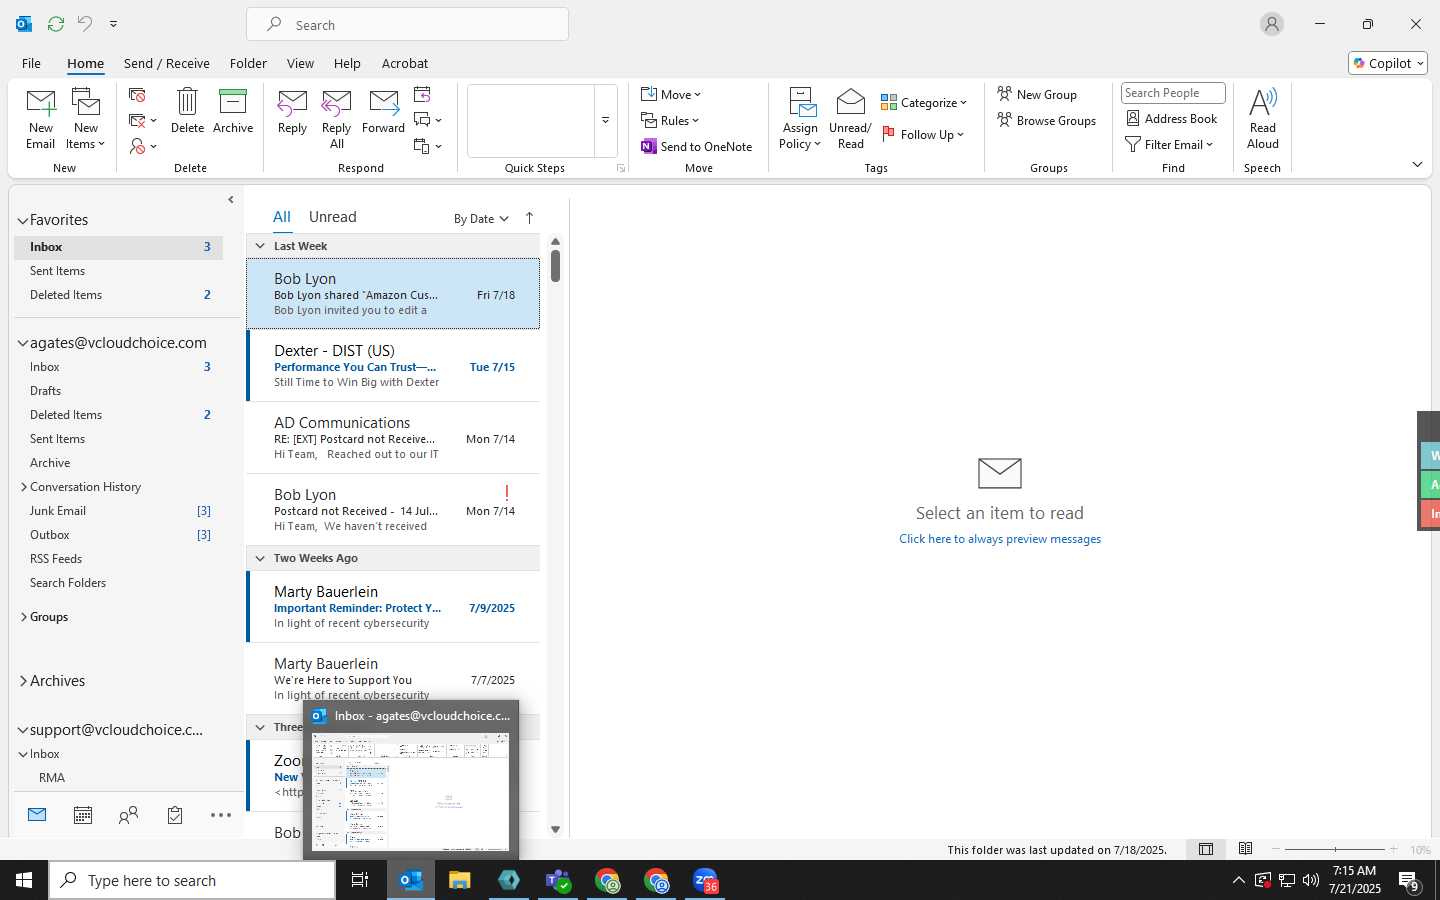The height and width of the screenshot is (900, 1440).
Task: Click the zoom slider in status bar
Action: (x=1335, y=849)
